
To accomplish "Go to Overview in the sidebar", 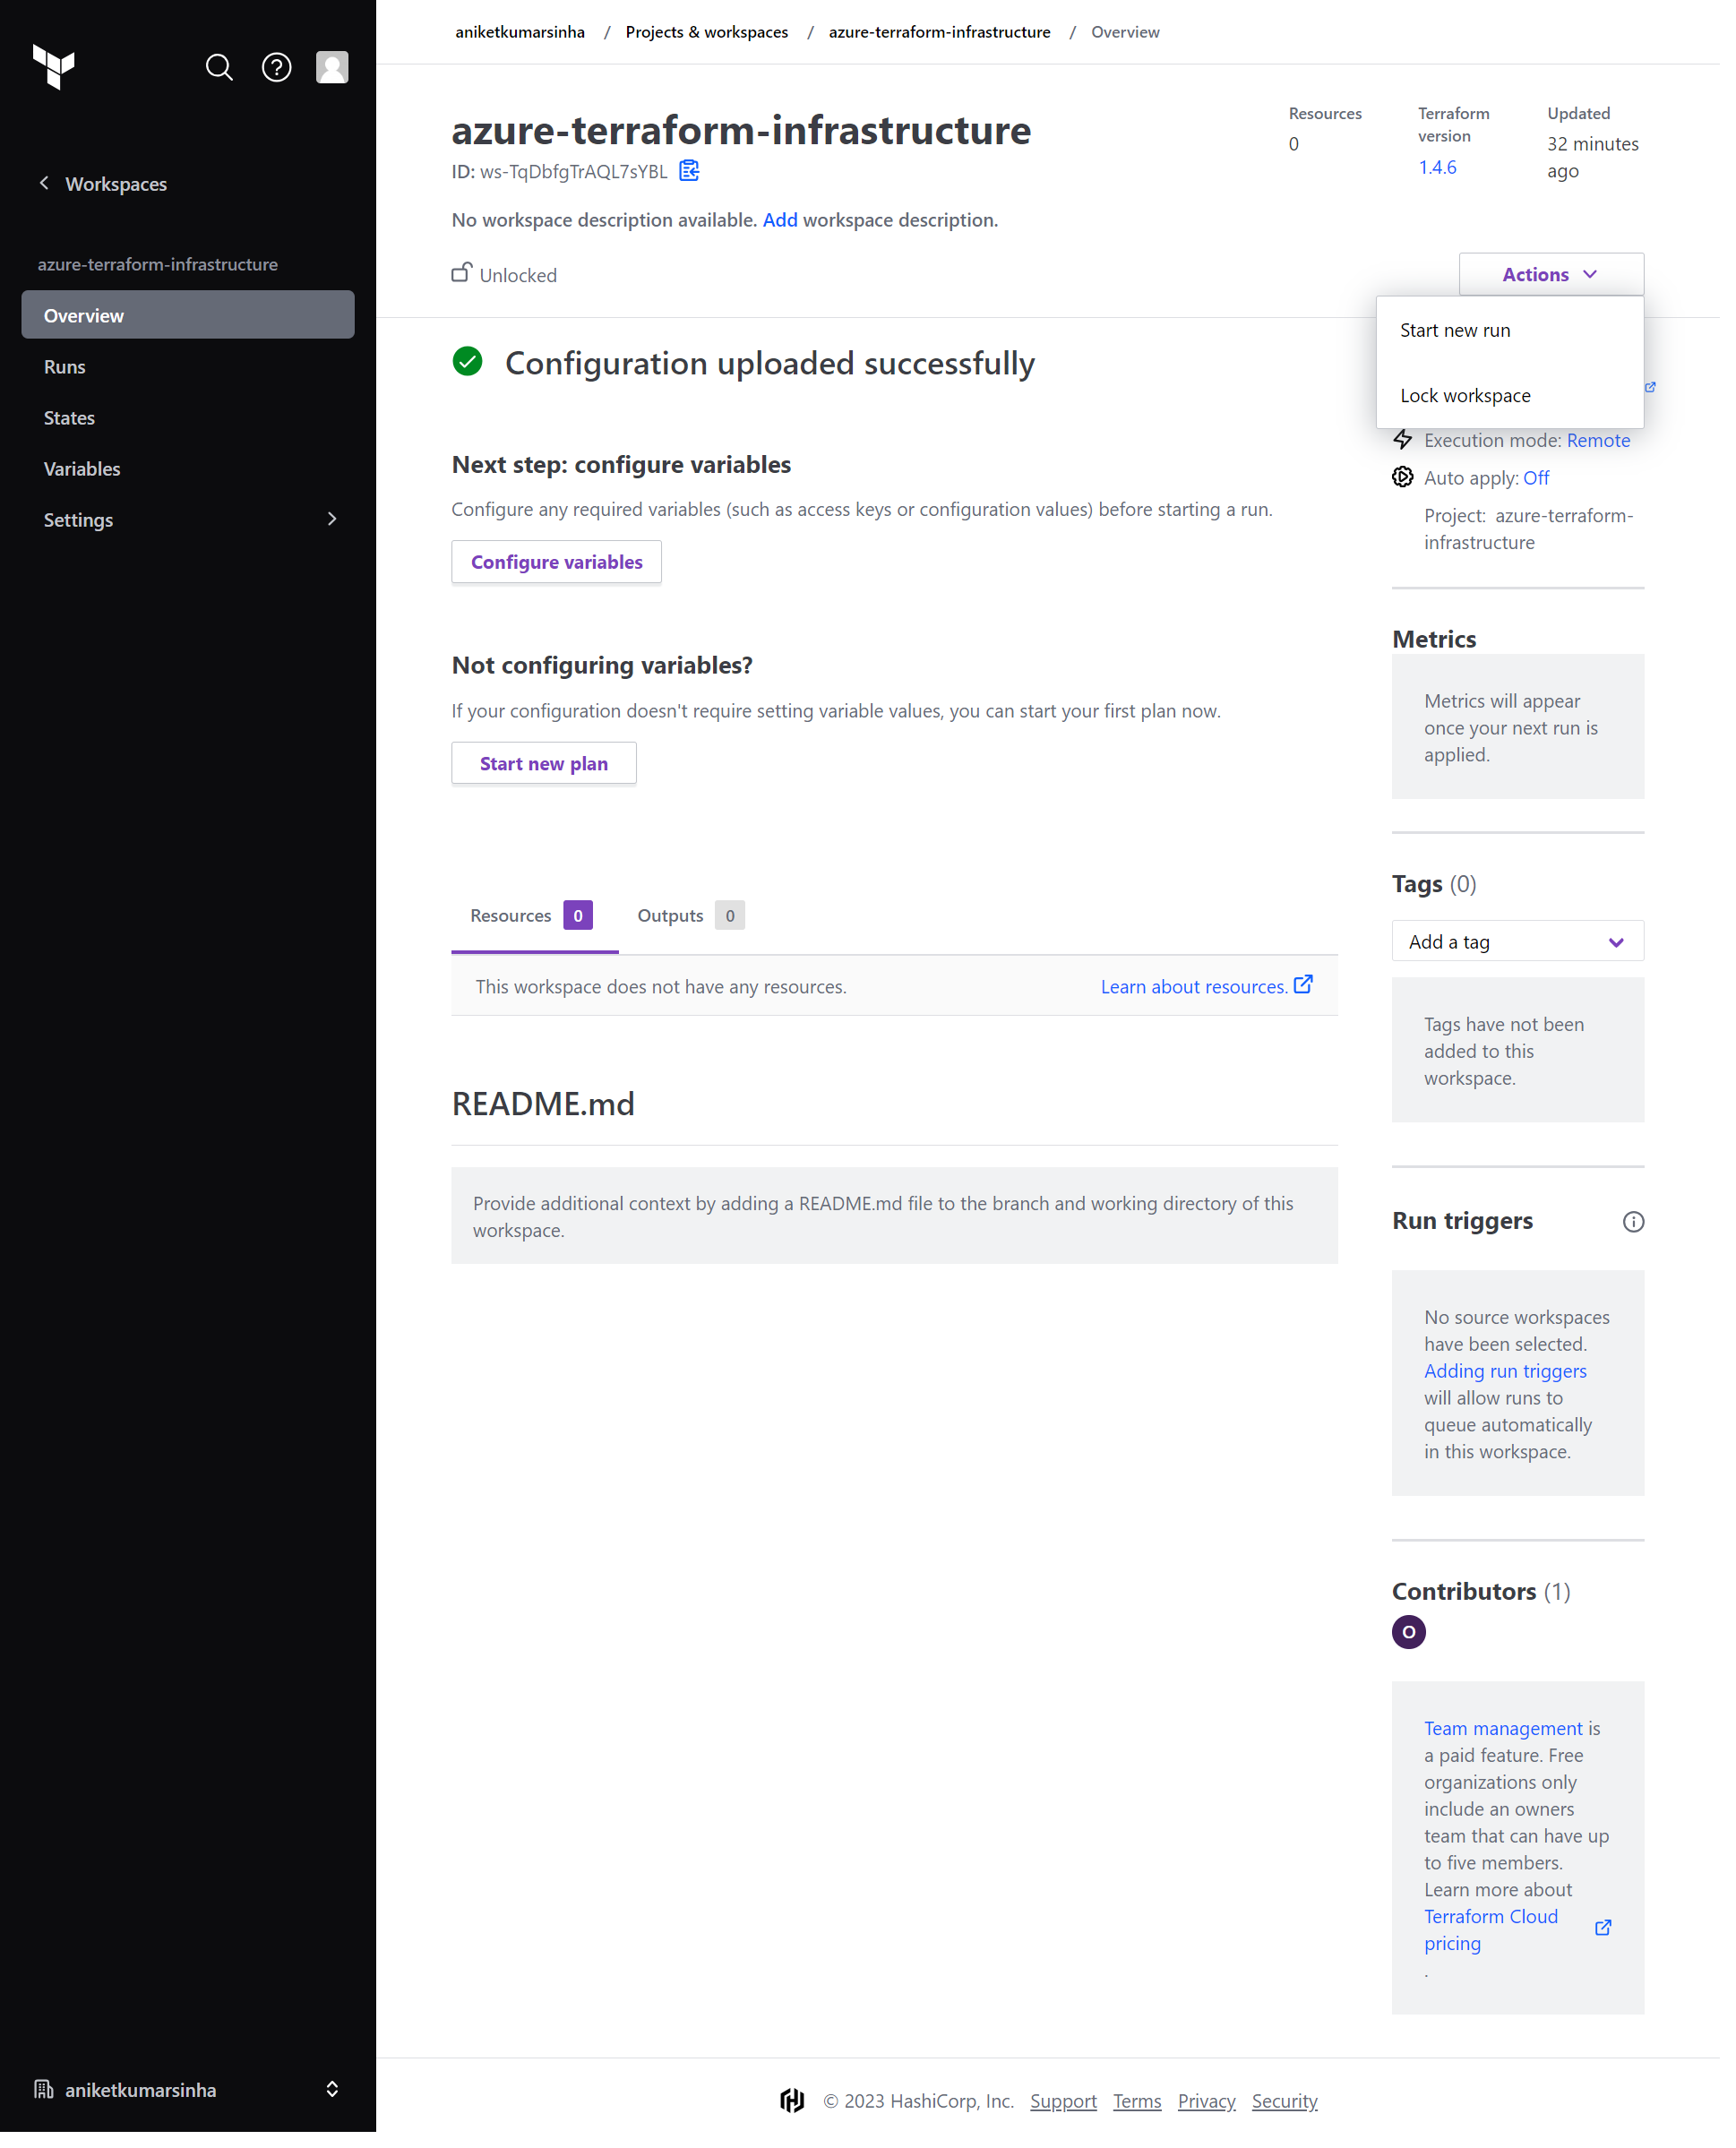I will coord(189,318).
